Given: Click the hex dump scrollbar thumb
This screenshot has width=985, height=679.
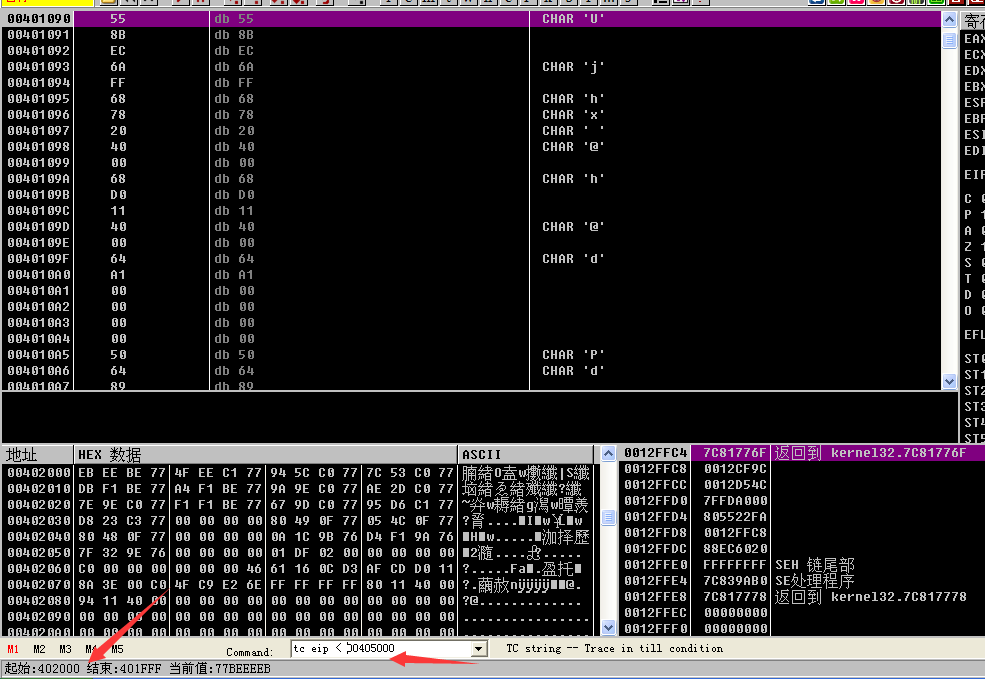Looking at the screenshot, I should pos(608,517).
